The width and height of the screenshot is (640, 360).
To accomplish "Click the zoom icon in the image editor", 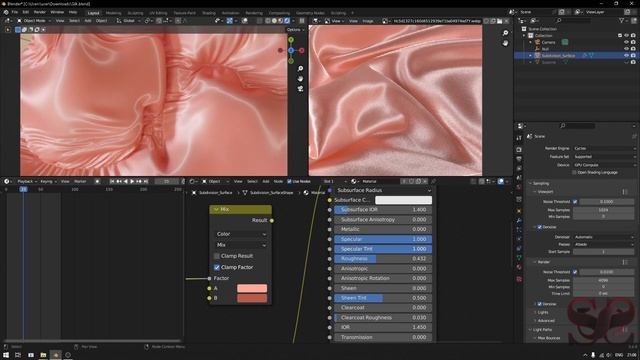I will pyautogui.click(x=505, y=33).
